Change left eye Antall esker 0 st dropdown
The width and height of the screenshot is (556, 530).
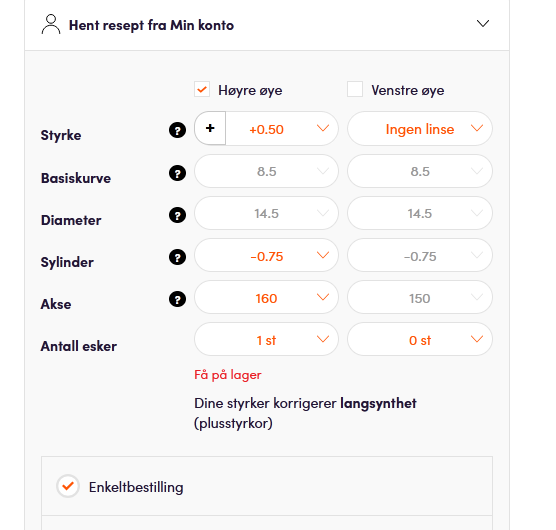coord(420,339)
